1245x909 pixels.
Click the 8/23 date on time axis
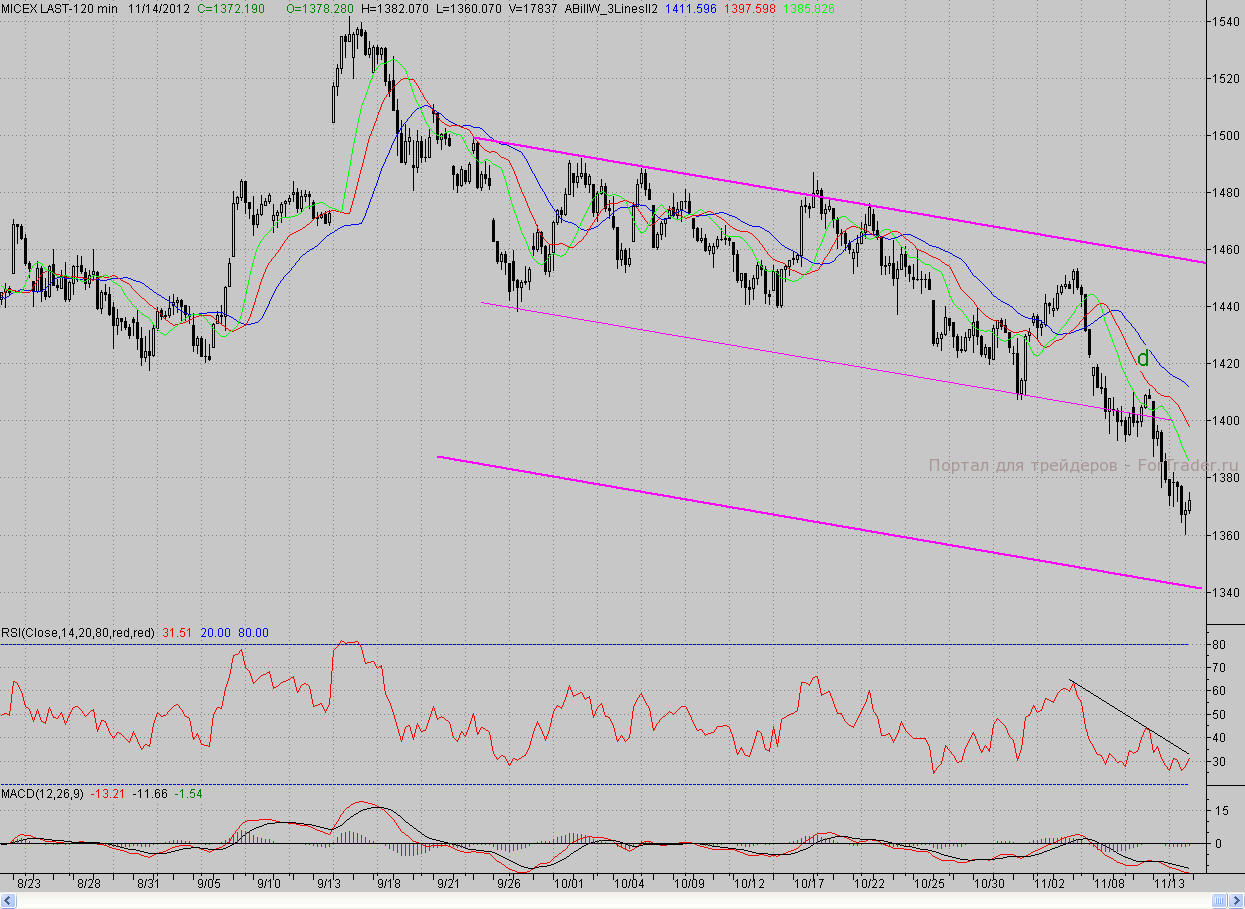(x=29, y=884)
